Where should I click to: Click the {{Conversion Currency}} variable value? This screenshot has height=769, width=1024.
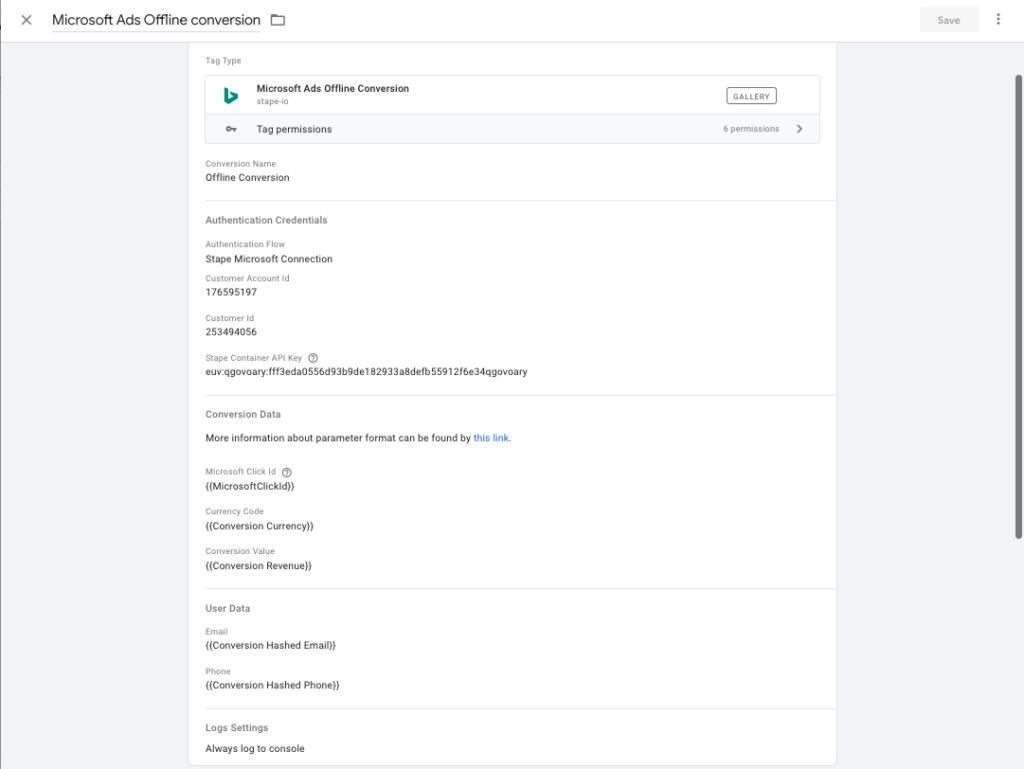point(259,526)
